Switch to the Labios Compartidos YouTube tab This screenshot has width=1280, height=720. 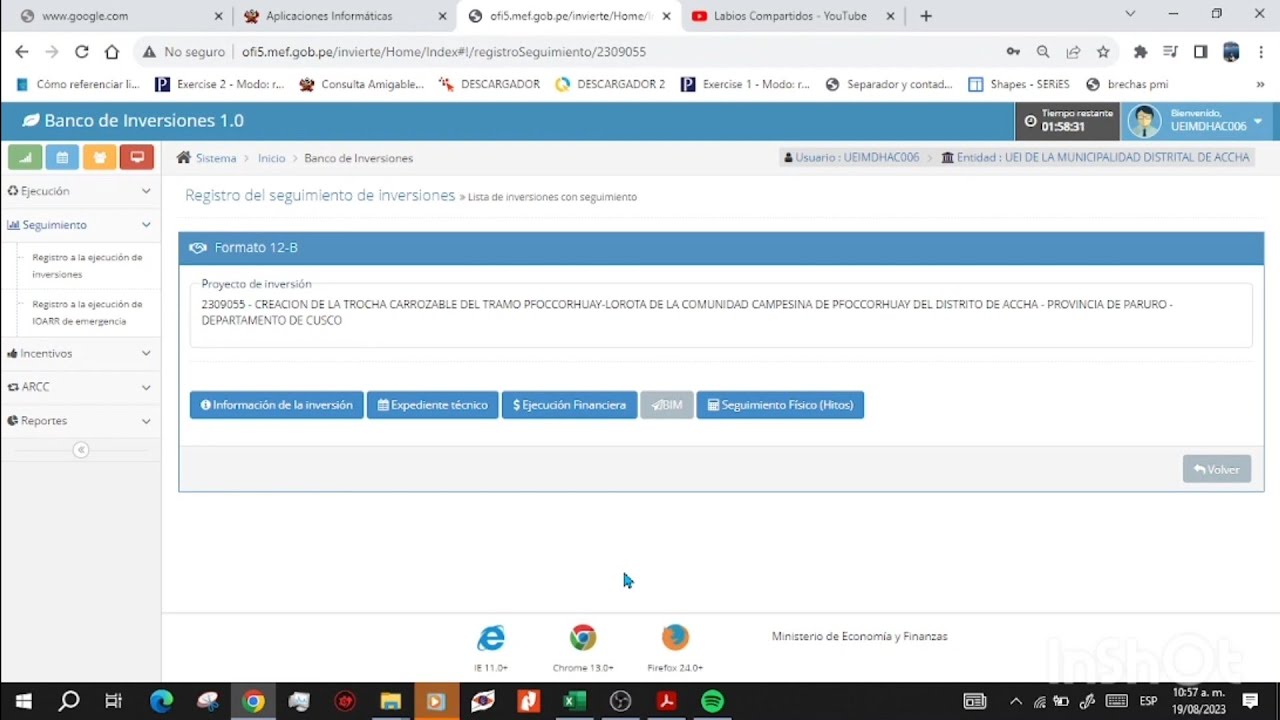792,16
